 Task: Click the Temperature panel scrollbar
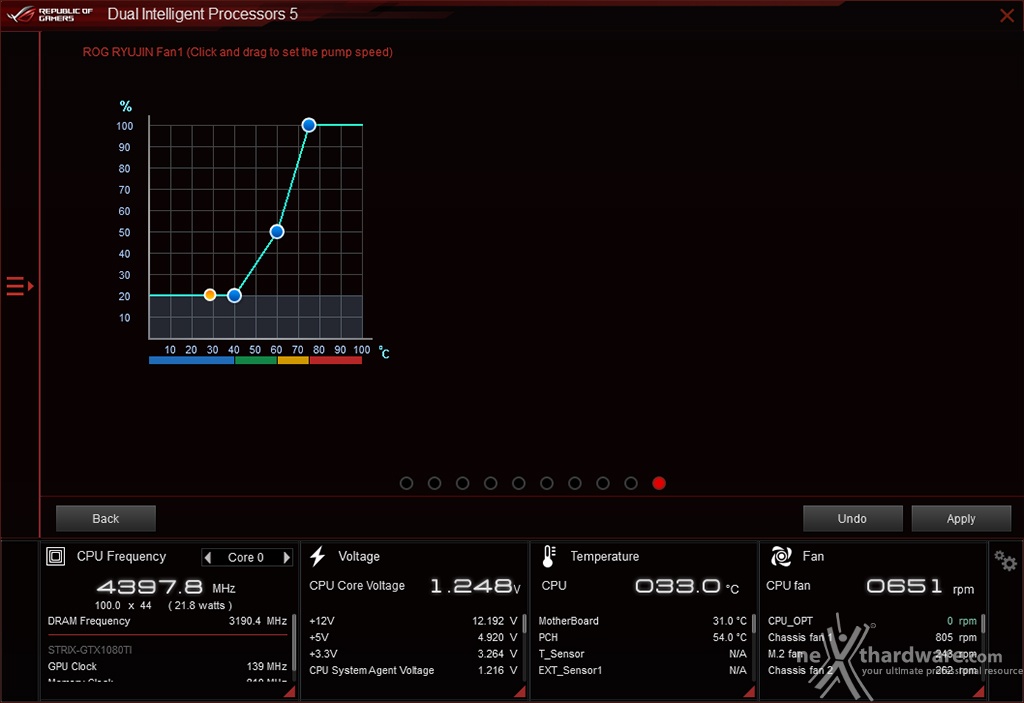click(x=754, y=624)
